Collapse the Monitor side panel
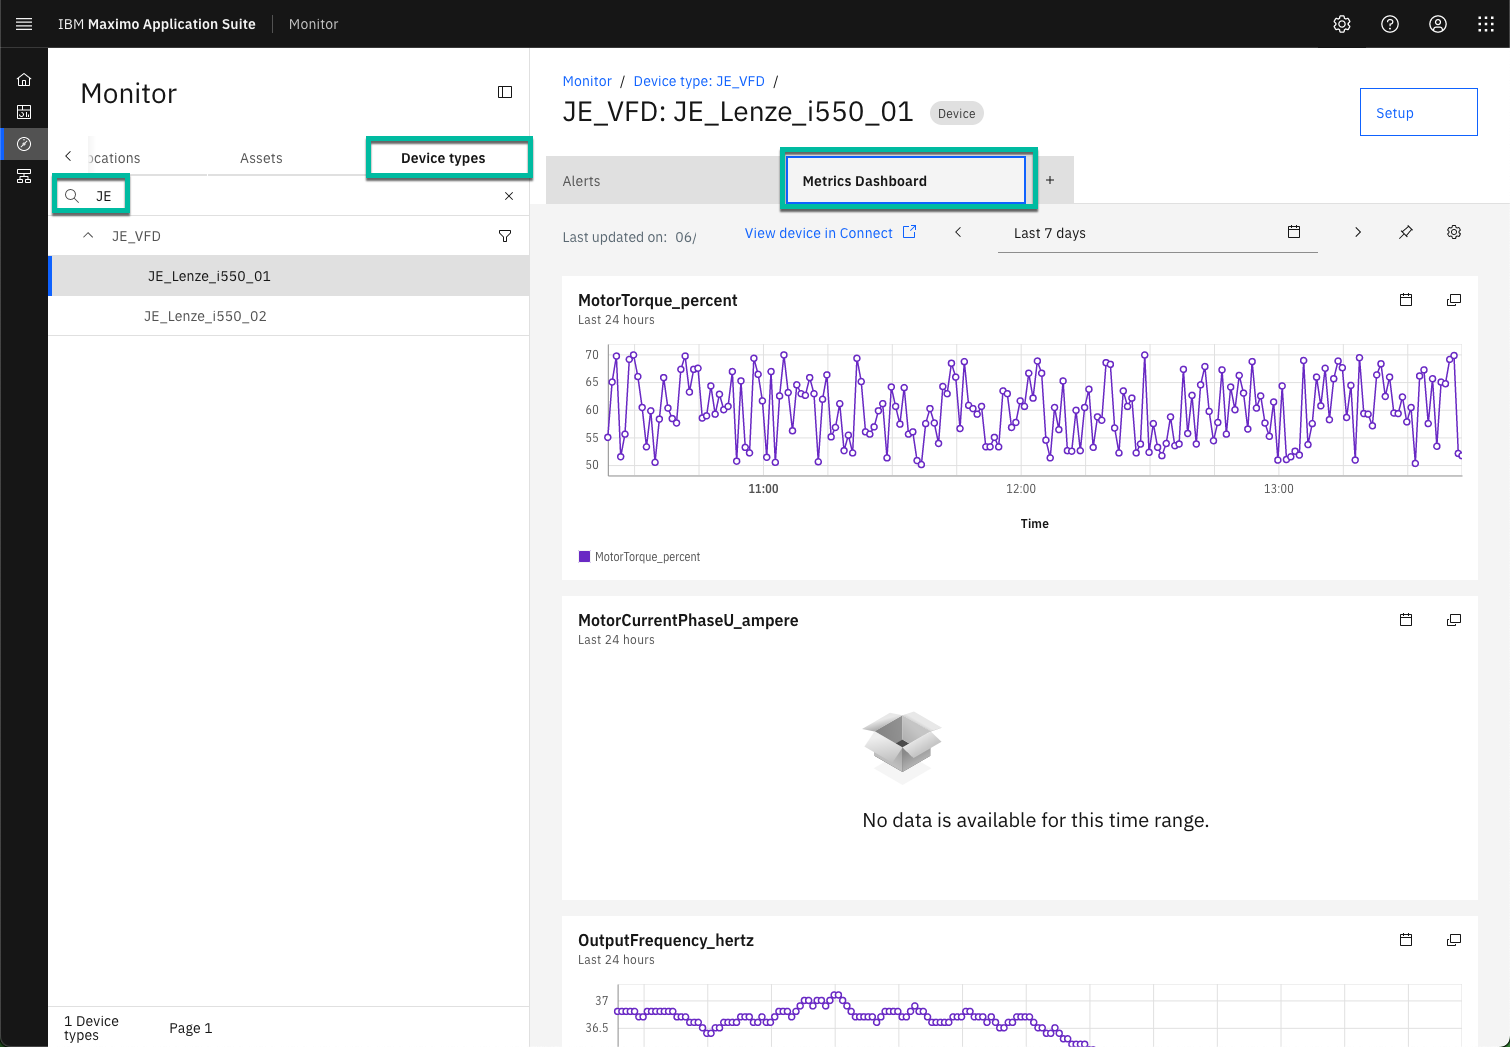The height and width of the screenshot is (1047, 1510). tap(505, 92)
